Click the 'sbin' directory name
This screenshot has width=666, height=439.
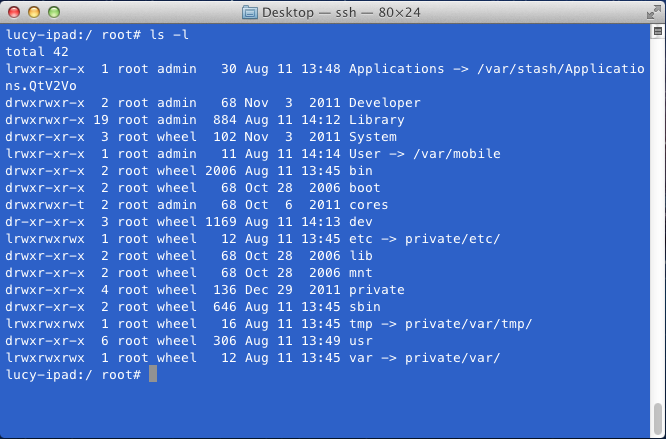(365, 307)
